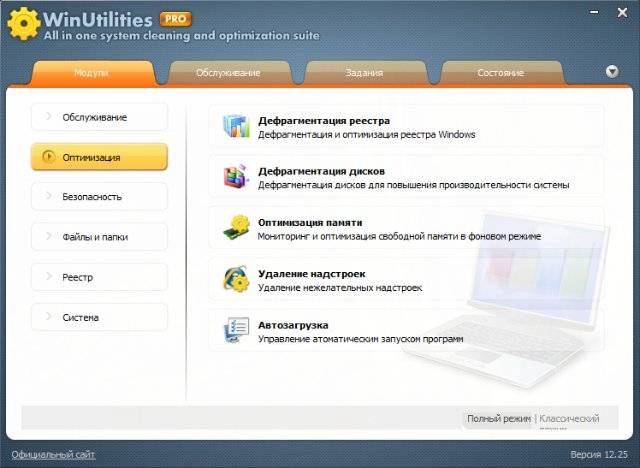Select the Оптимизация sidebar category
The width and height of the screenshot is (640, 468).
click(x=99, y=157)
